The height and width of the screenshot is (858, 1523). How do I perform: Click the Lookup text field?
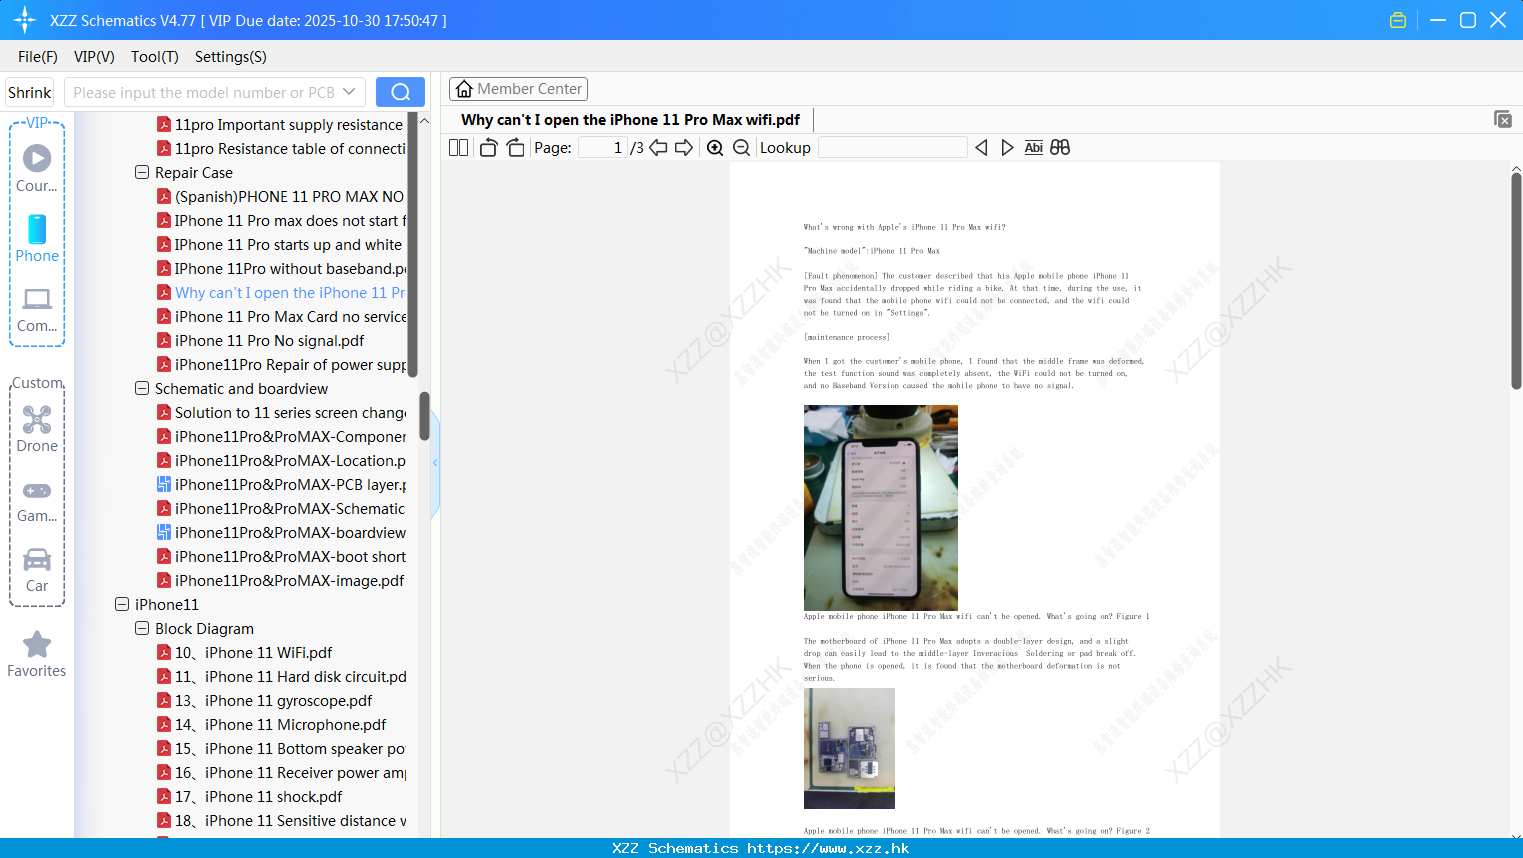892,147
